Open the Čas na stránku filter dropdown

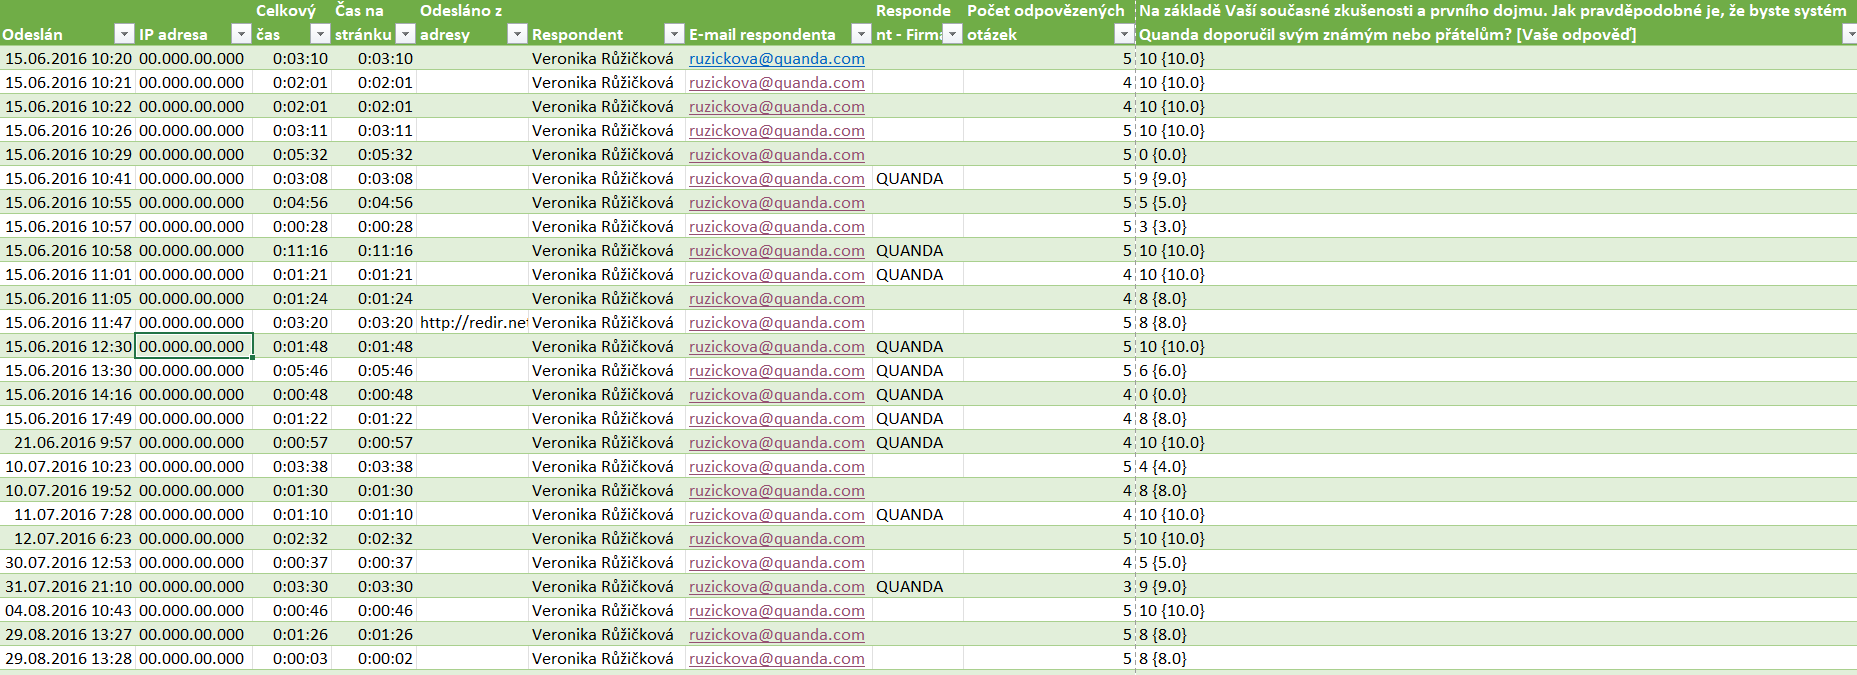pos(405,34)
